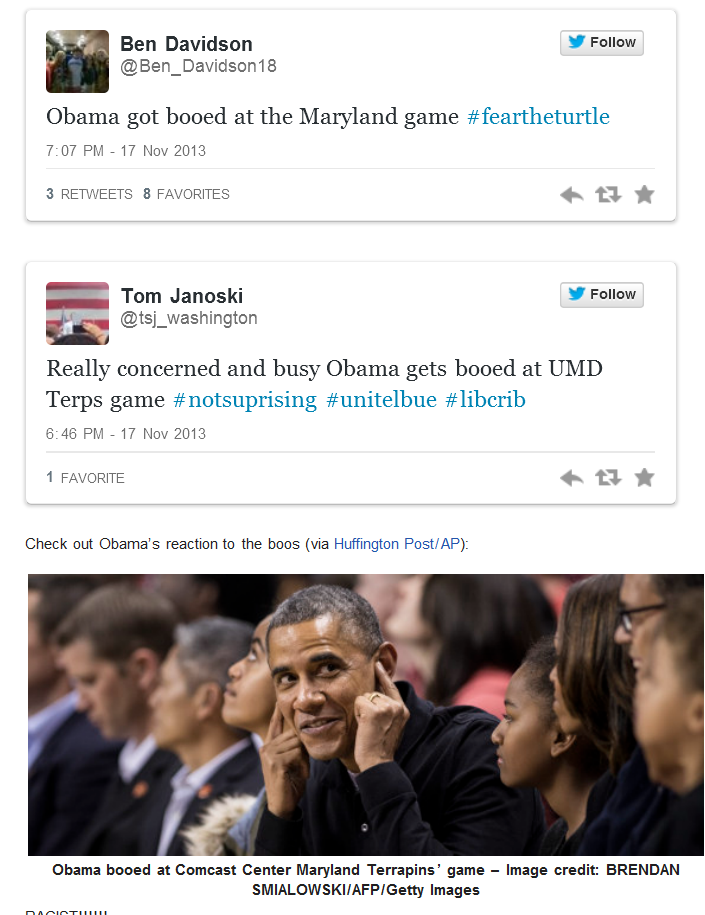This screenshot has height=915, width=705.
Task: Open Ben Davidson's profile avatar
Action: tap(78, 61)
